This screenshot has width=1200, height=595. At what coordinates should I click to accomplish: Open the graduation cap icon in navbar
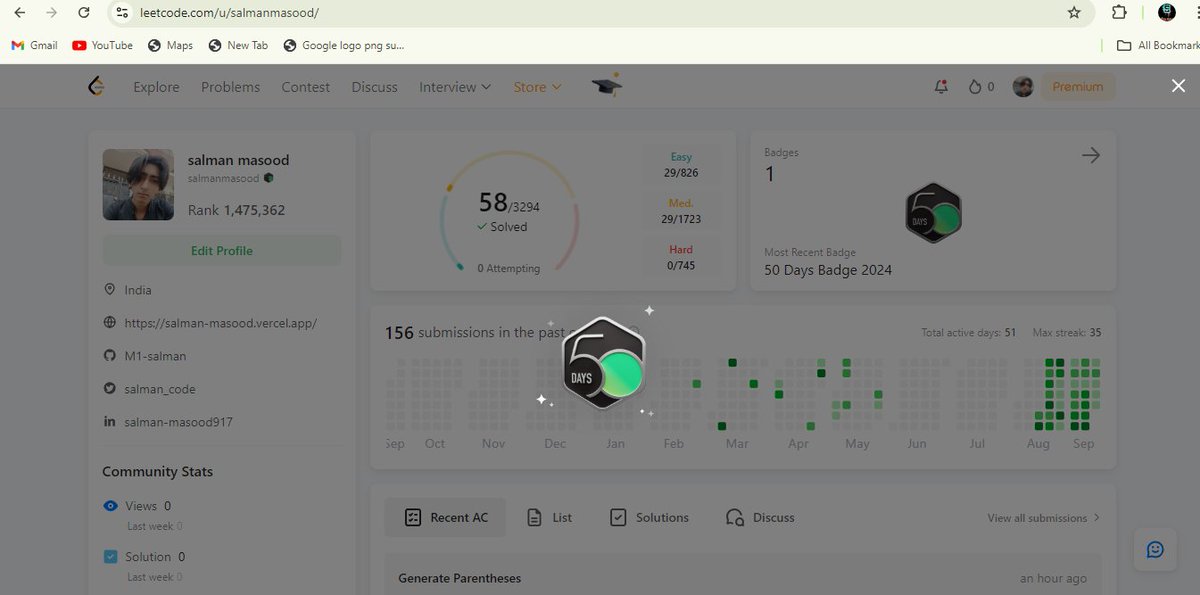606,86
